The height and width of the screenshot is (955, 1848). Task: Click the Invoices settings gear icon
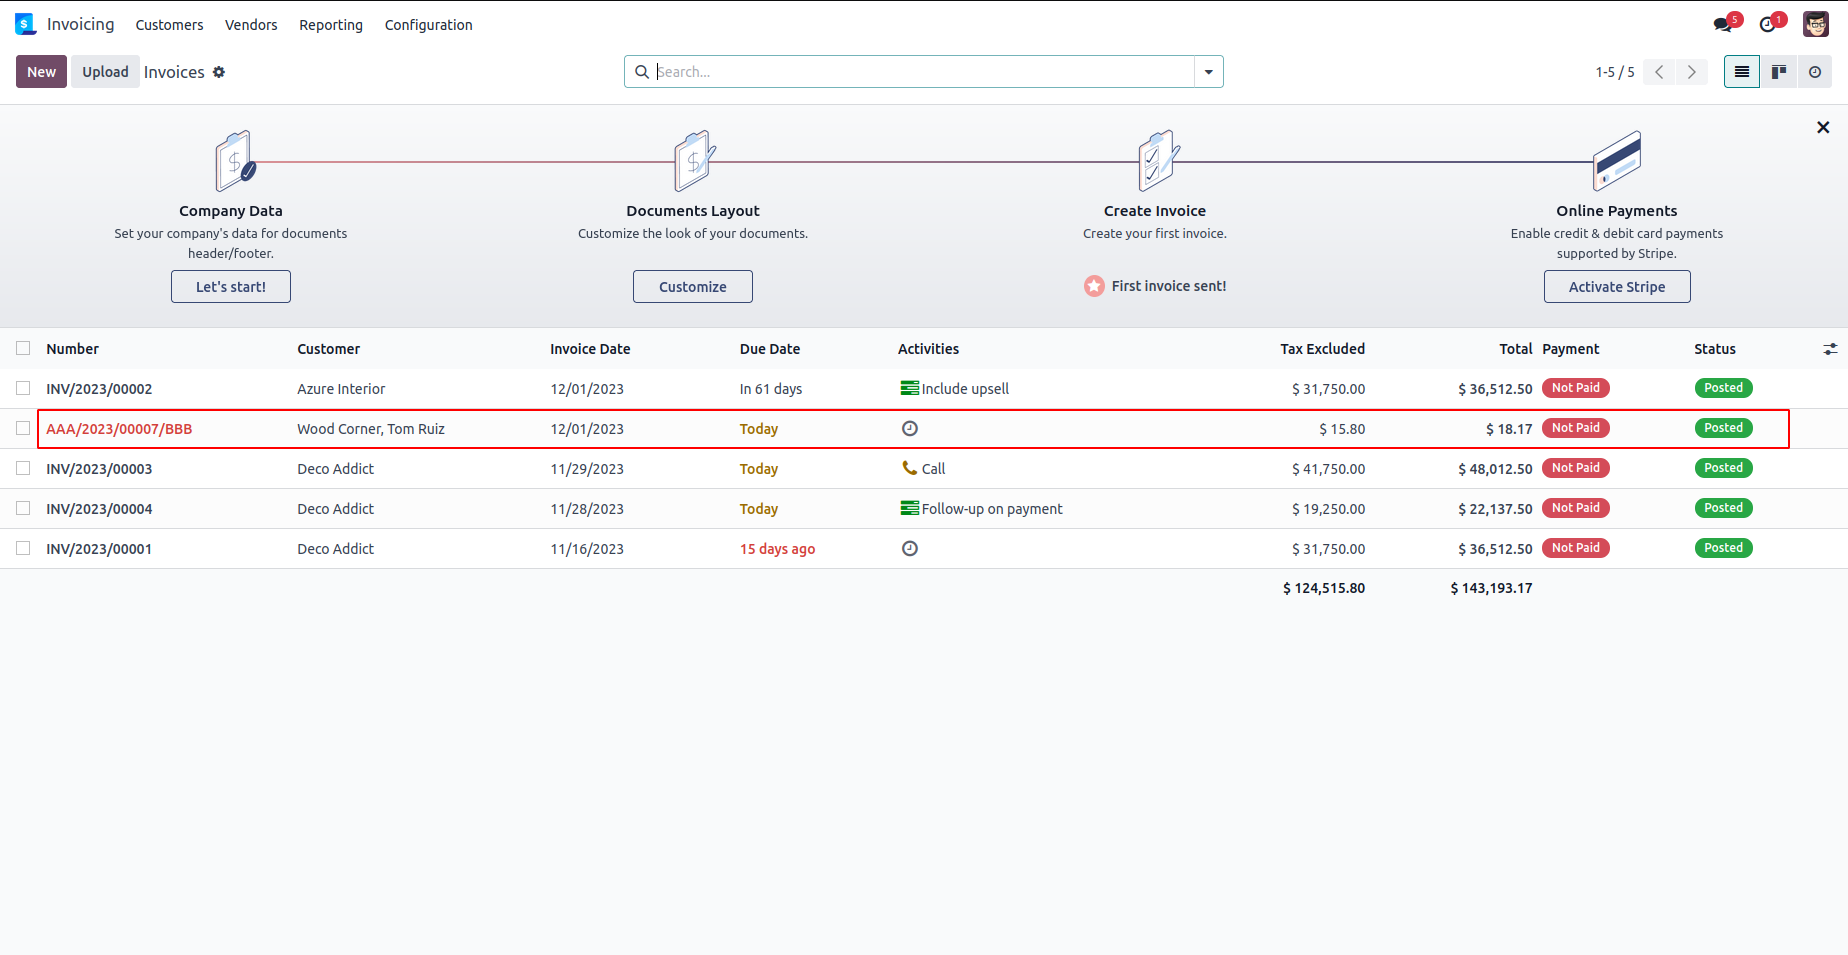point(219,72)
